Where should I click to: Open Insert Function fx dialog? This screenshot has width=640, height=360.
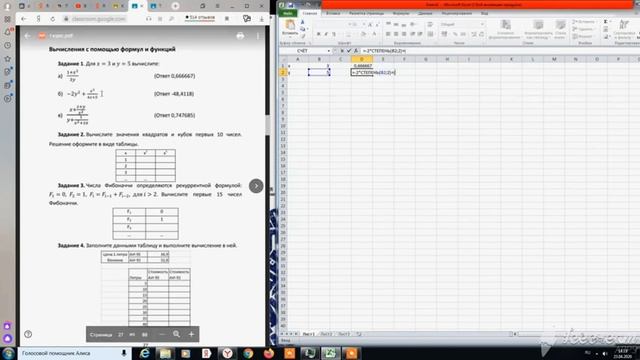(x=356, y=51)
